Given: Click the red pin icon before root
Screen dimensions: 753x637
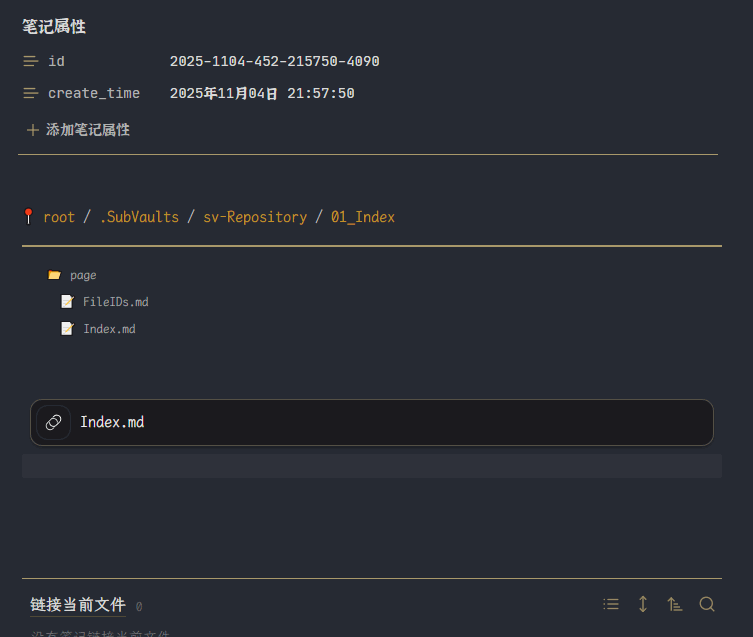Looking at the screenshot, I should click(28, 216).
